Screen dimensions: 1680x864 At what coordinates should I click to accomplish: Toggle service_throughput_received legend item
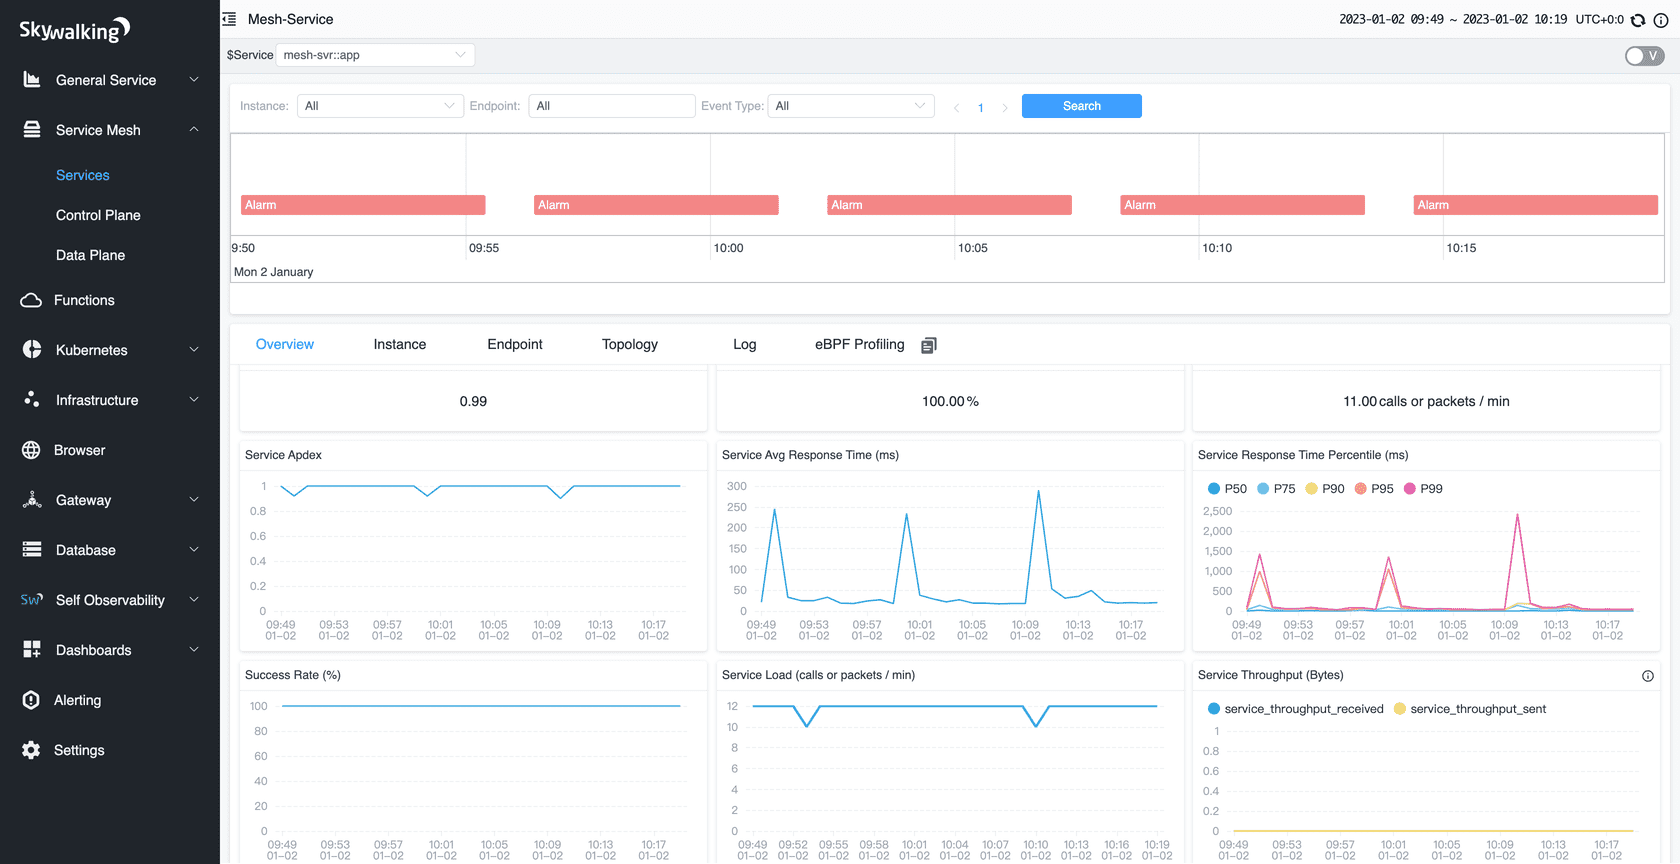tap(1295, 709)
